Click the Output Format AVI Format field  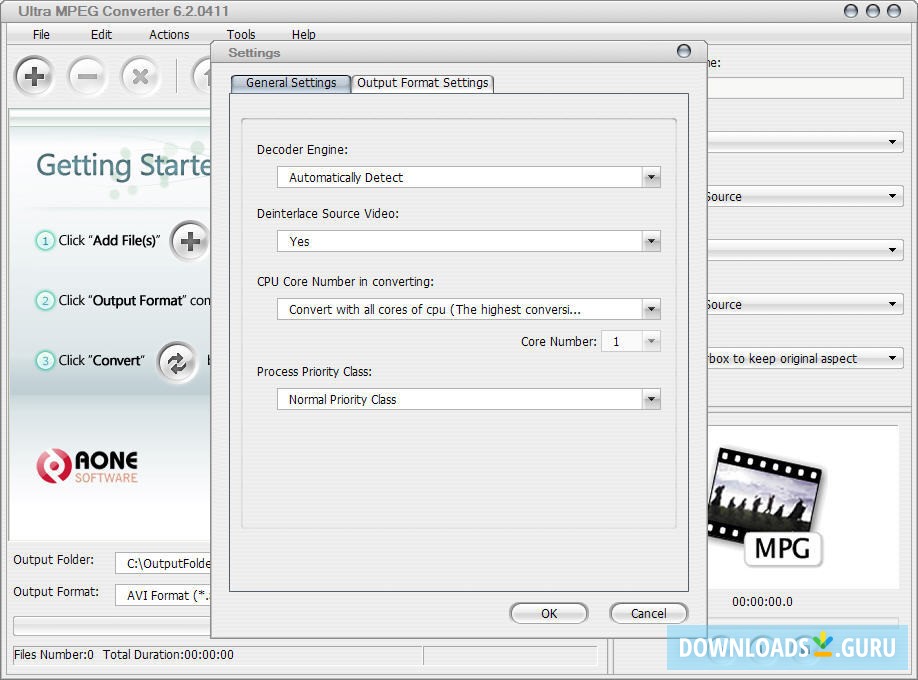click(x=163, y=595)
